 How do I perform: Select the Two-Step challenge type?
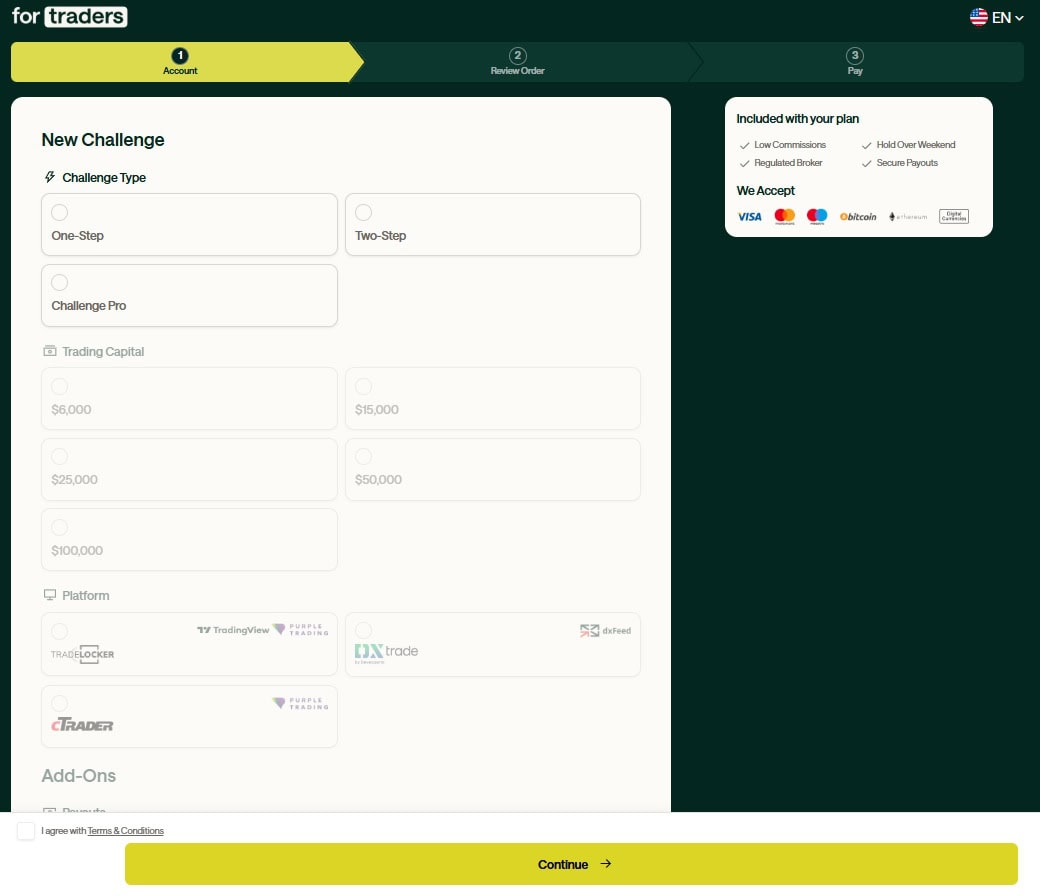[492, 224]
